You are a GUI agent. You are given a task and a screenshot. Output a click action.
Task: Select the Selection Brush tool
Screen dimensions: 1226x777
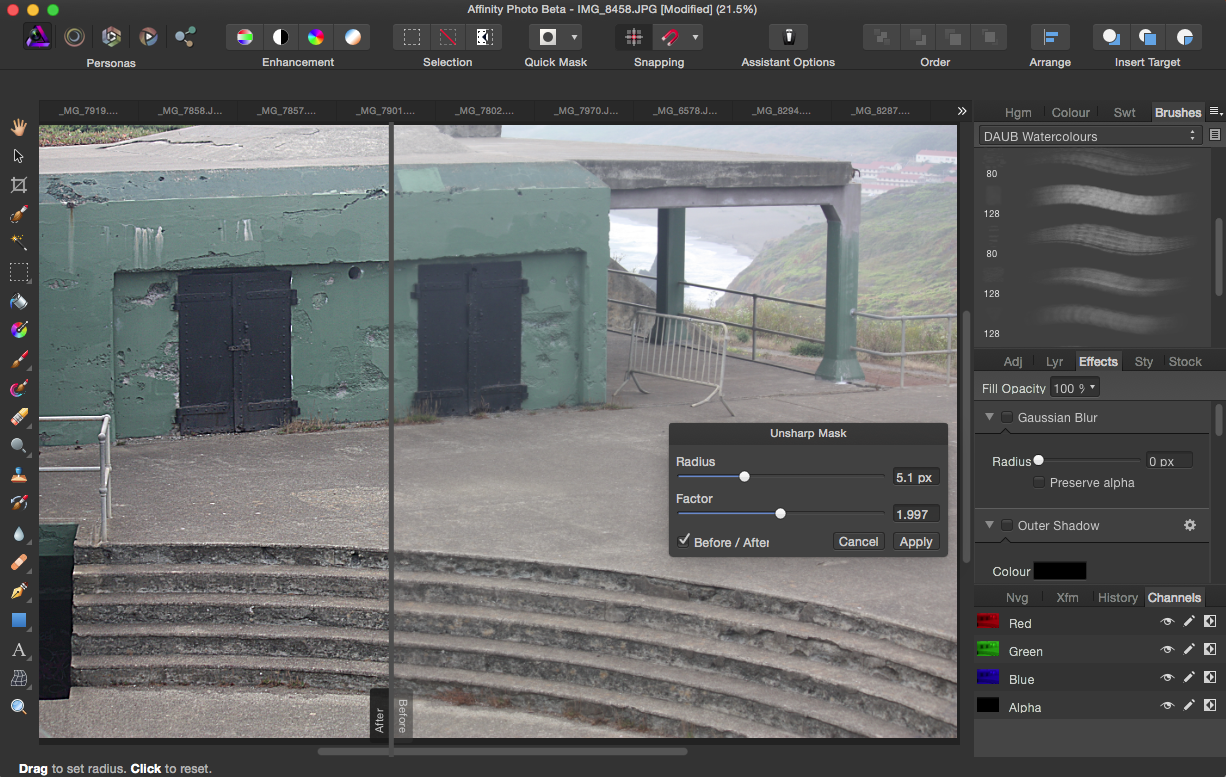click(18, 214)
